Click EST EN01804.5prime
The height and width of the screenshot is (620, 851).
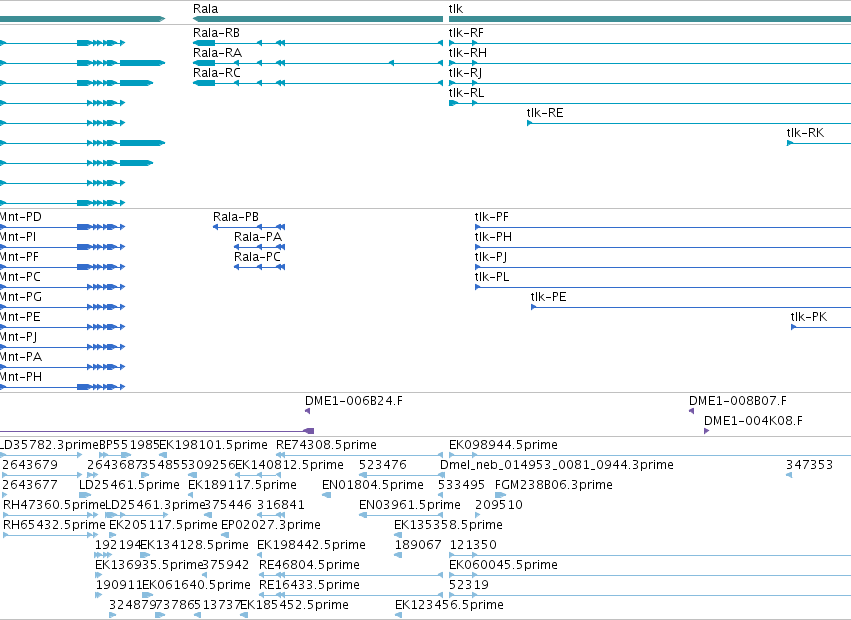click(x=373, y=485)
